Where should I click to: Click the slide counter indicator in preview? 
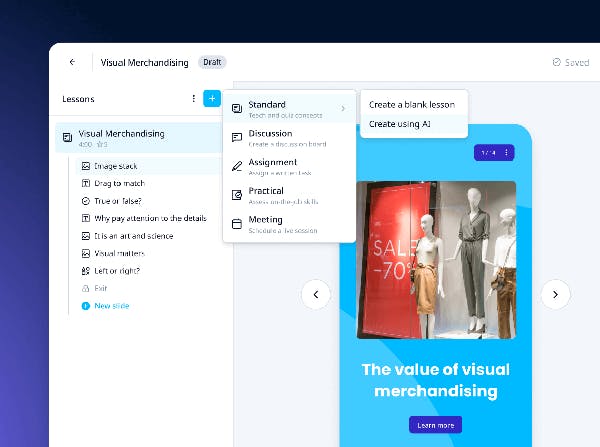pos(488,153)
